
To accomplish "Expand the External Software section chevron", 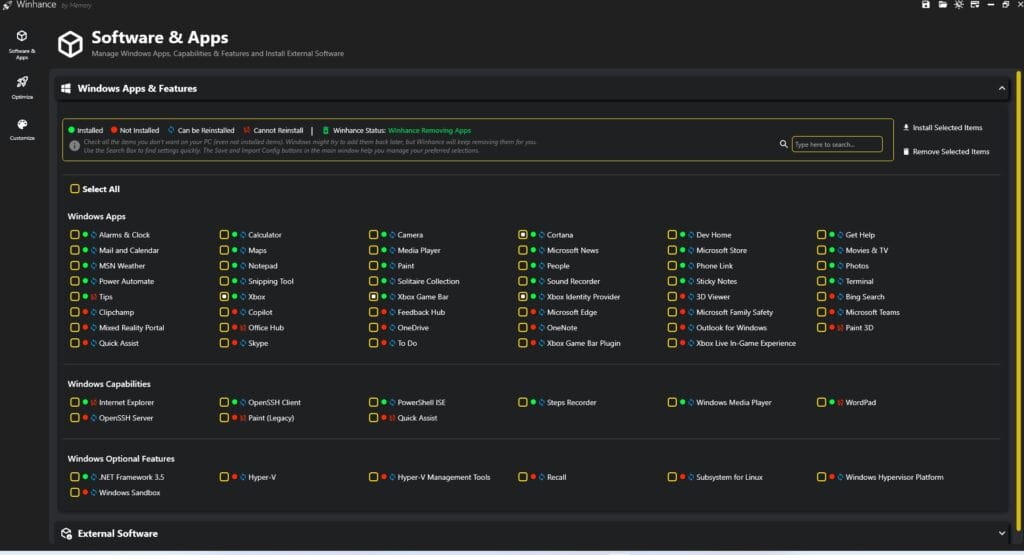I will tap(1001, 534).
